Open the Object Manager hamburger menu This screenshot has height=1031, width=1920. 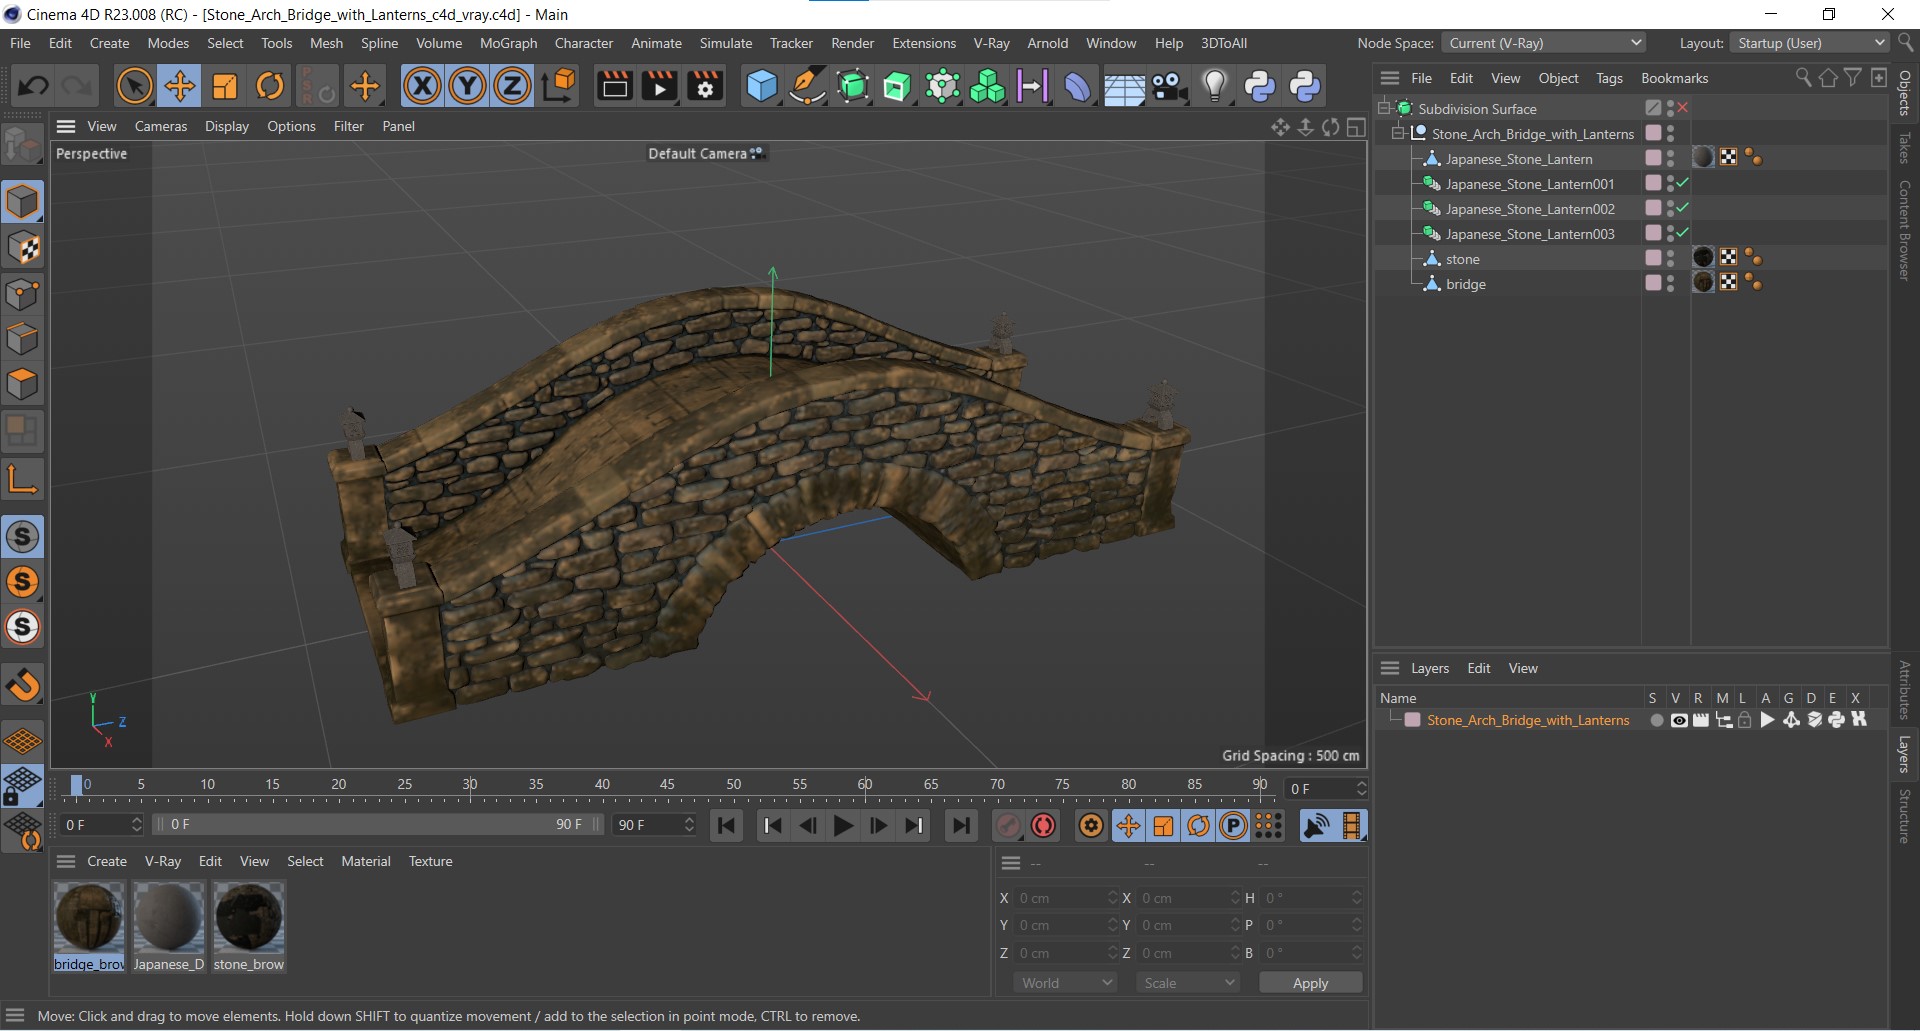[x=1390, y=78]
